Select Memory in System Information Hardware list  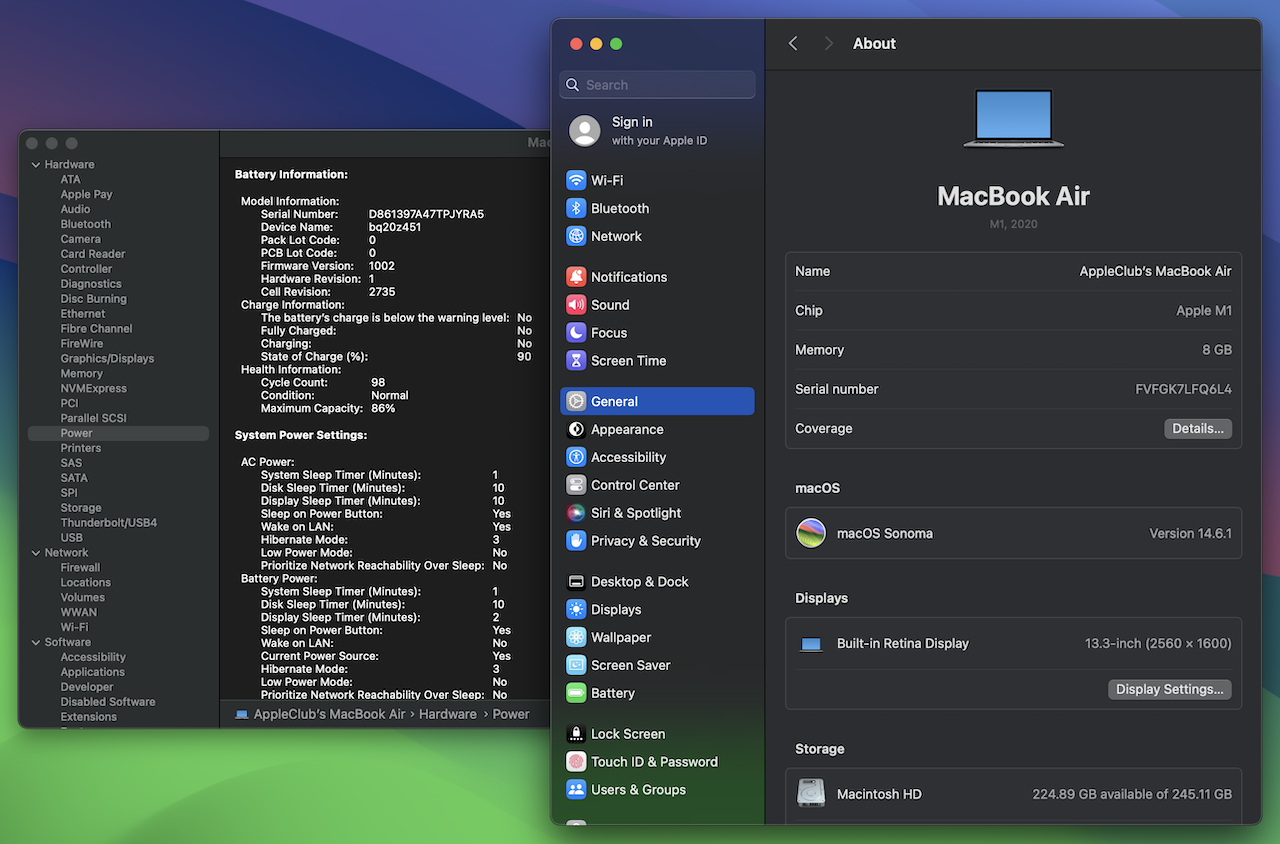click(x=81, y=374)
